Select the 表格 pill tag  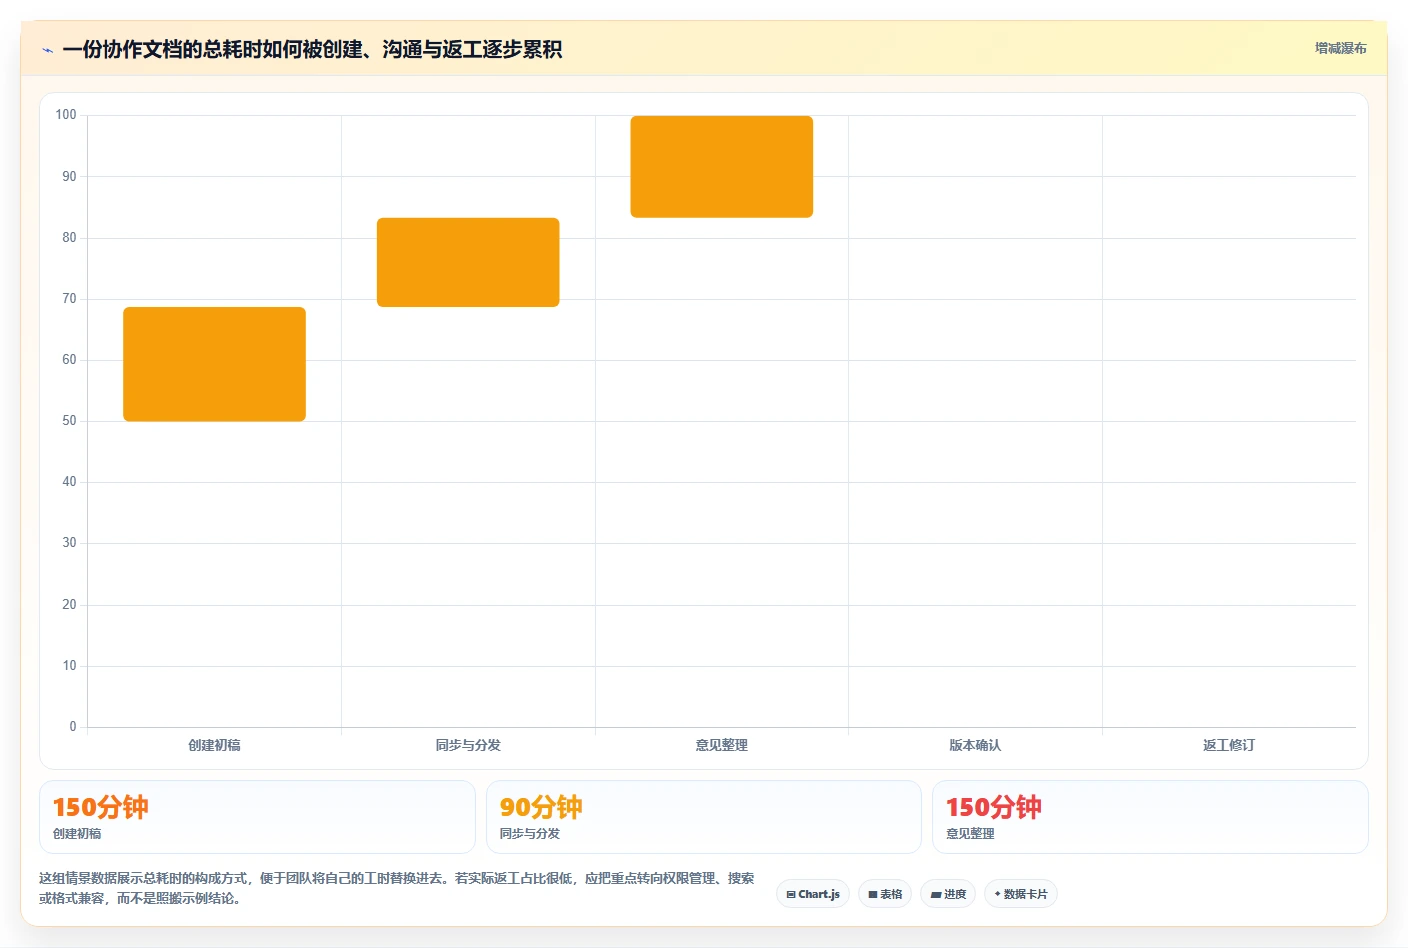885,894
